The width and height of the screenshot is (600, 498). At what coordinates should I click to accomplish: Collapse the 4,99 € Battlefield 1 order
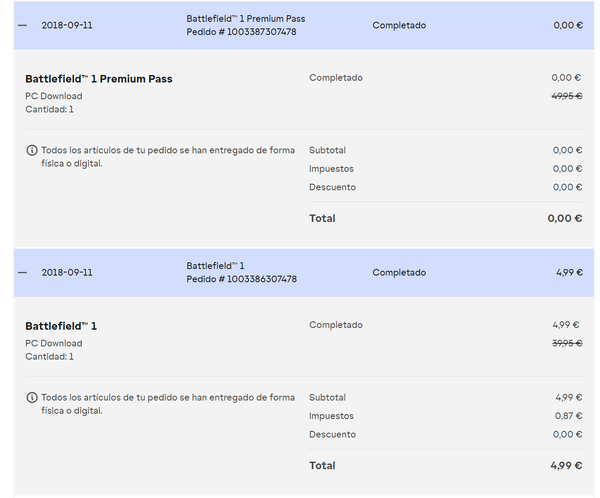[x=23, y=272]
